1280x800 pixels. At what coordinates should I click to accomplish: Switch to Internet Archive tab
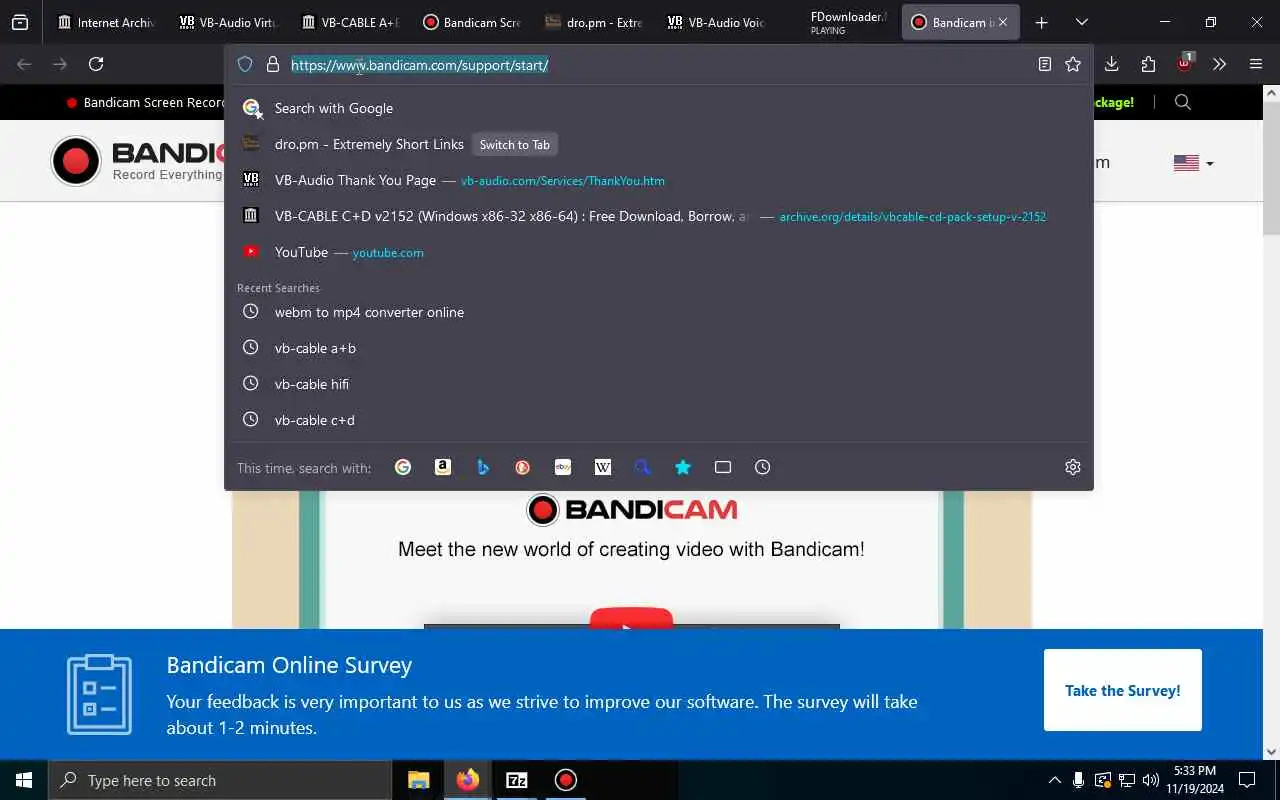coord(106,22)
